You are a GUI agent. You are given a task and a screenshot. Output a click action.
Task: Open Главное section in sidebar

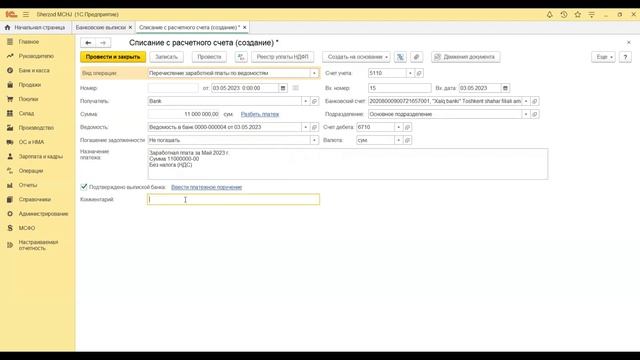[x=29, y=42]
